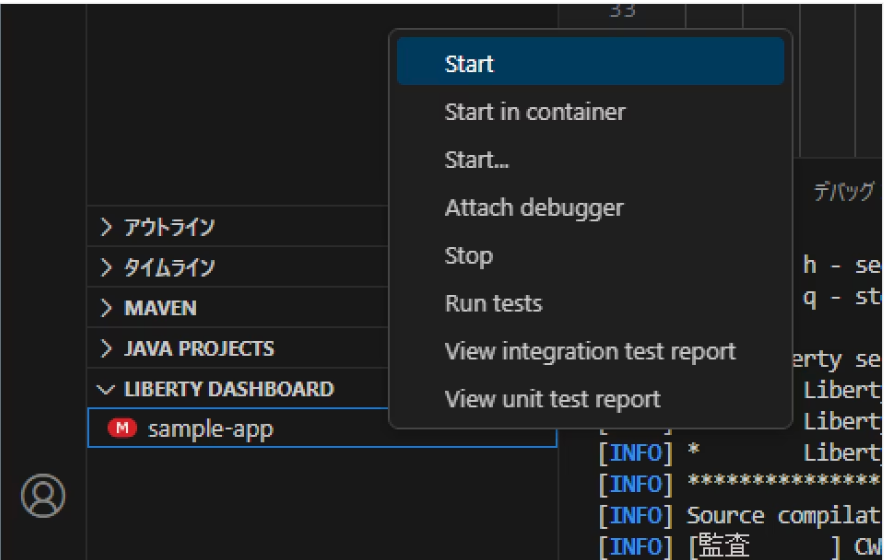Click the JAVA PROJECTS header label
This screenshot has height=560, width=892.
click(199, 349)
